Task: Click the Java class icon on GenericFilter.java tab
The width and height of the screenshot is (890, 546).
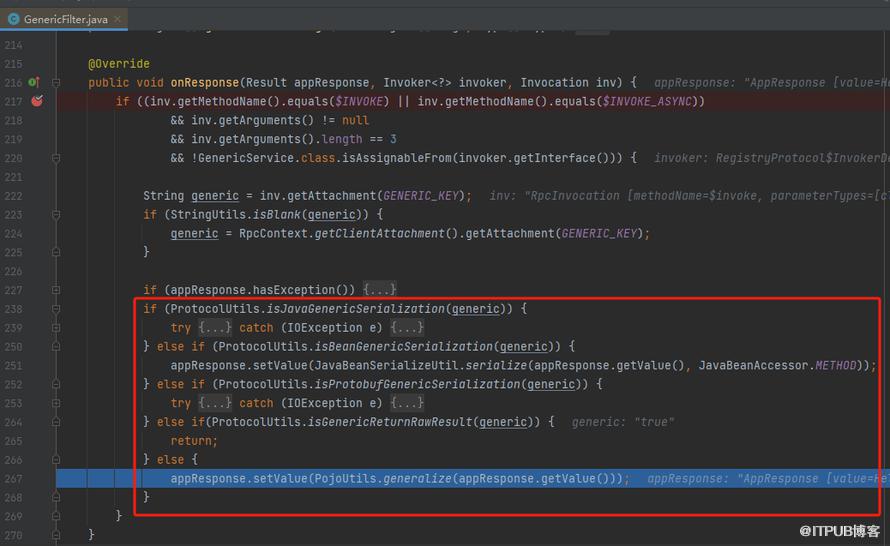Action: (14, 19)
